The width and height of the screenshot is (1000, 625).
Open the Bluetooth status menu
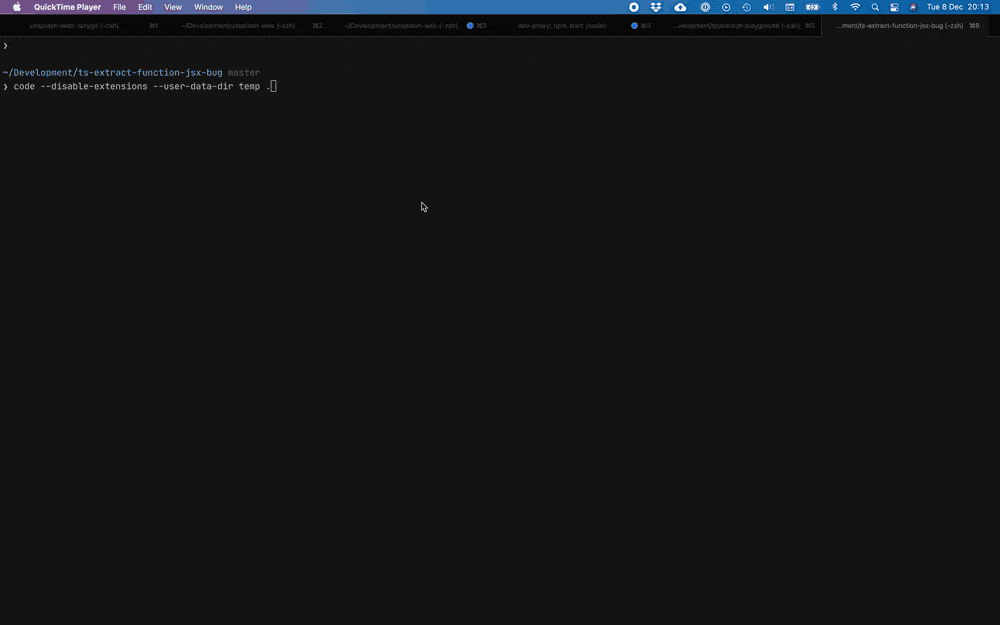tap(834, 7)
